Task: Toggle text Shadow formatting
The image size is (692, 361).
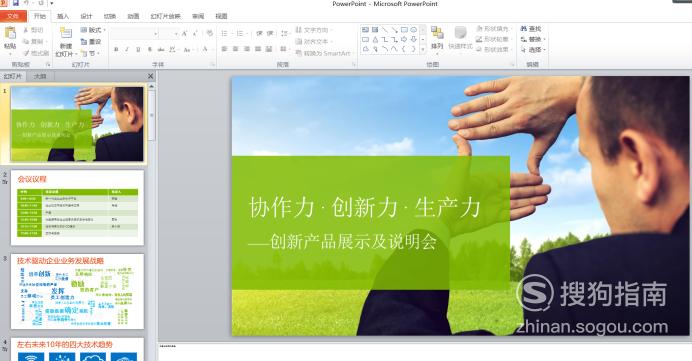Action: [x=150, y=49]
